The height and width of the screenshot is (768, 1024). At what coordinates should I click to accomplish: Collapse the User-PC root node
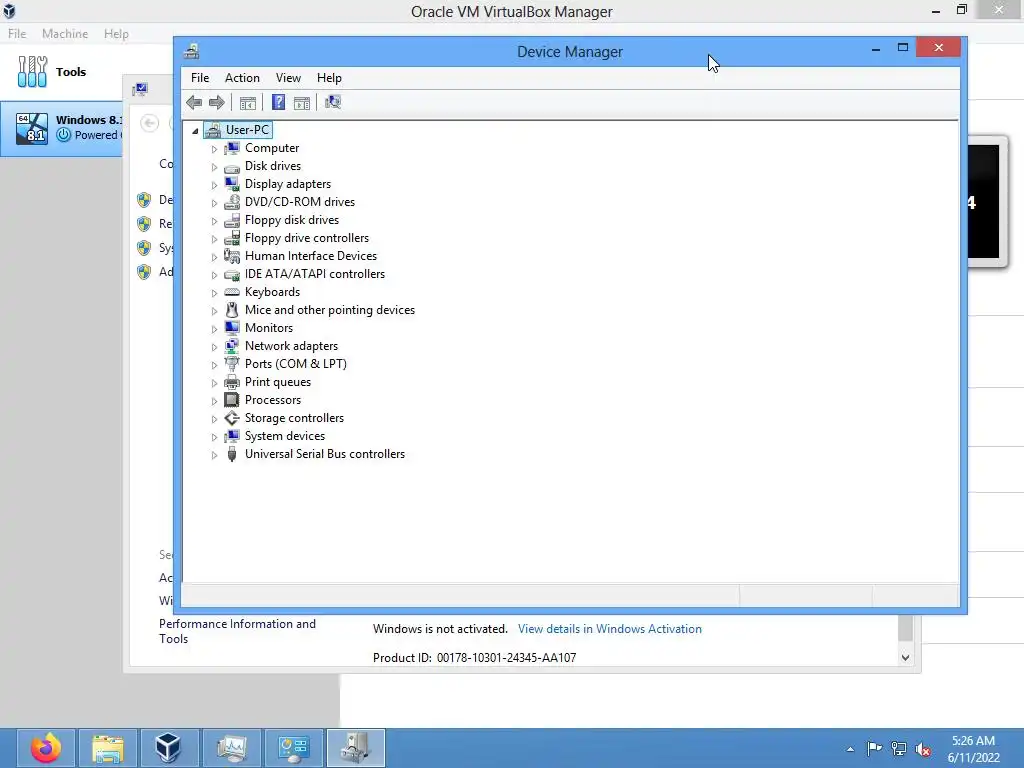(x=195, y=131)
